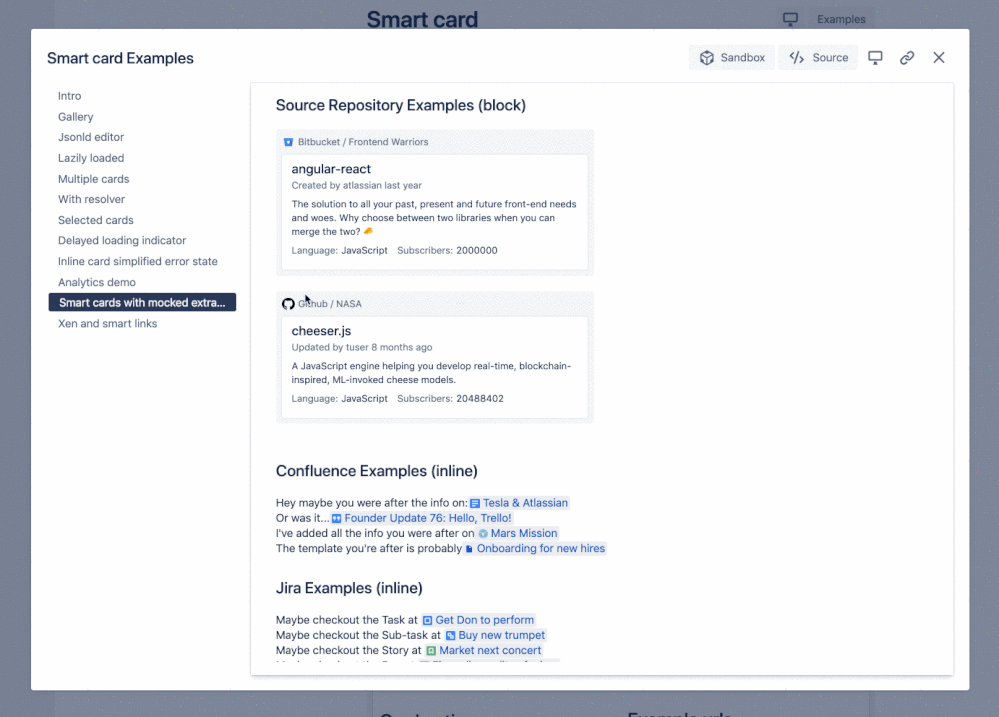Open Delayed loading indicator example
999x717 pixels.
click(x=122, y=240)
